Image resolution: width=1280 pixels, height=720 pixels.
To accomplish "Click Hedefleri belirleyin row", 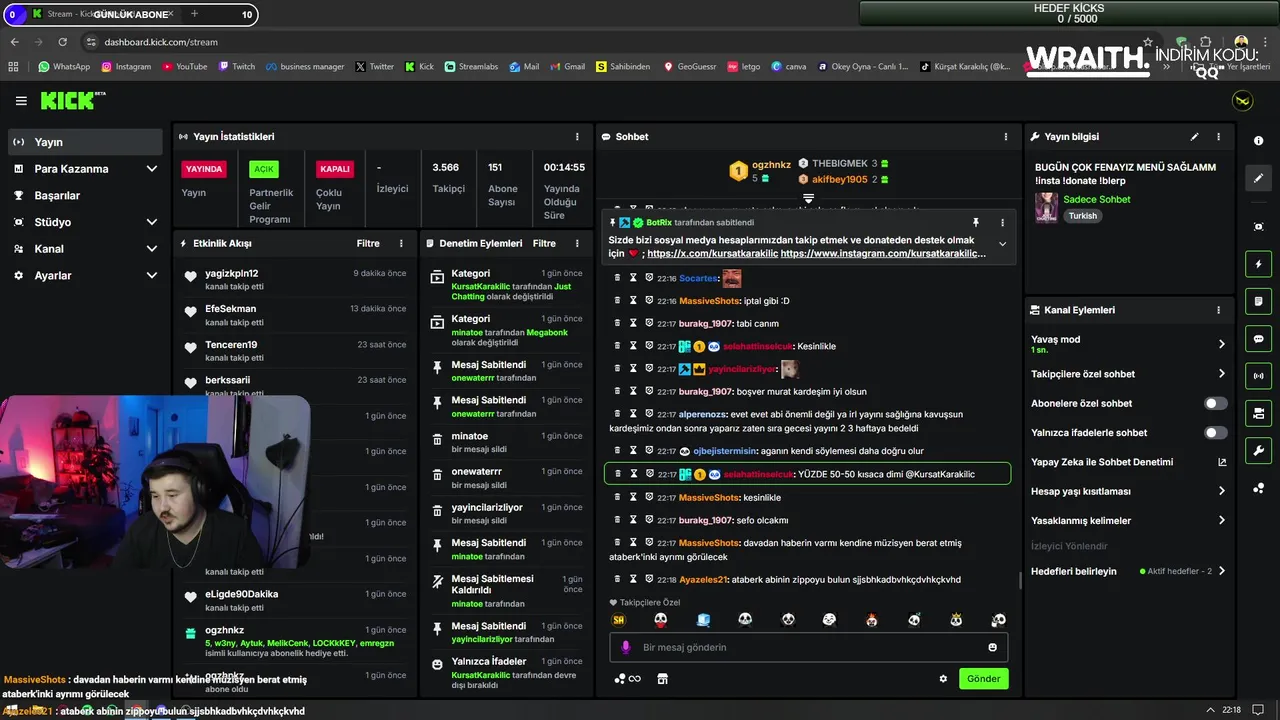I will click(x=1128, y=571).
